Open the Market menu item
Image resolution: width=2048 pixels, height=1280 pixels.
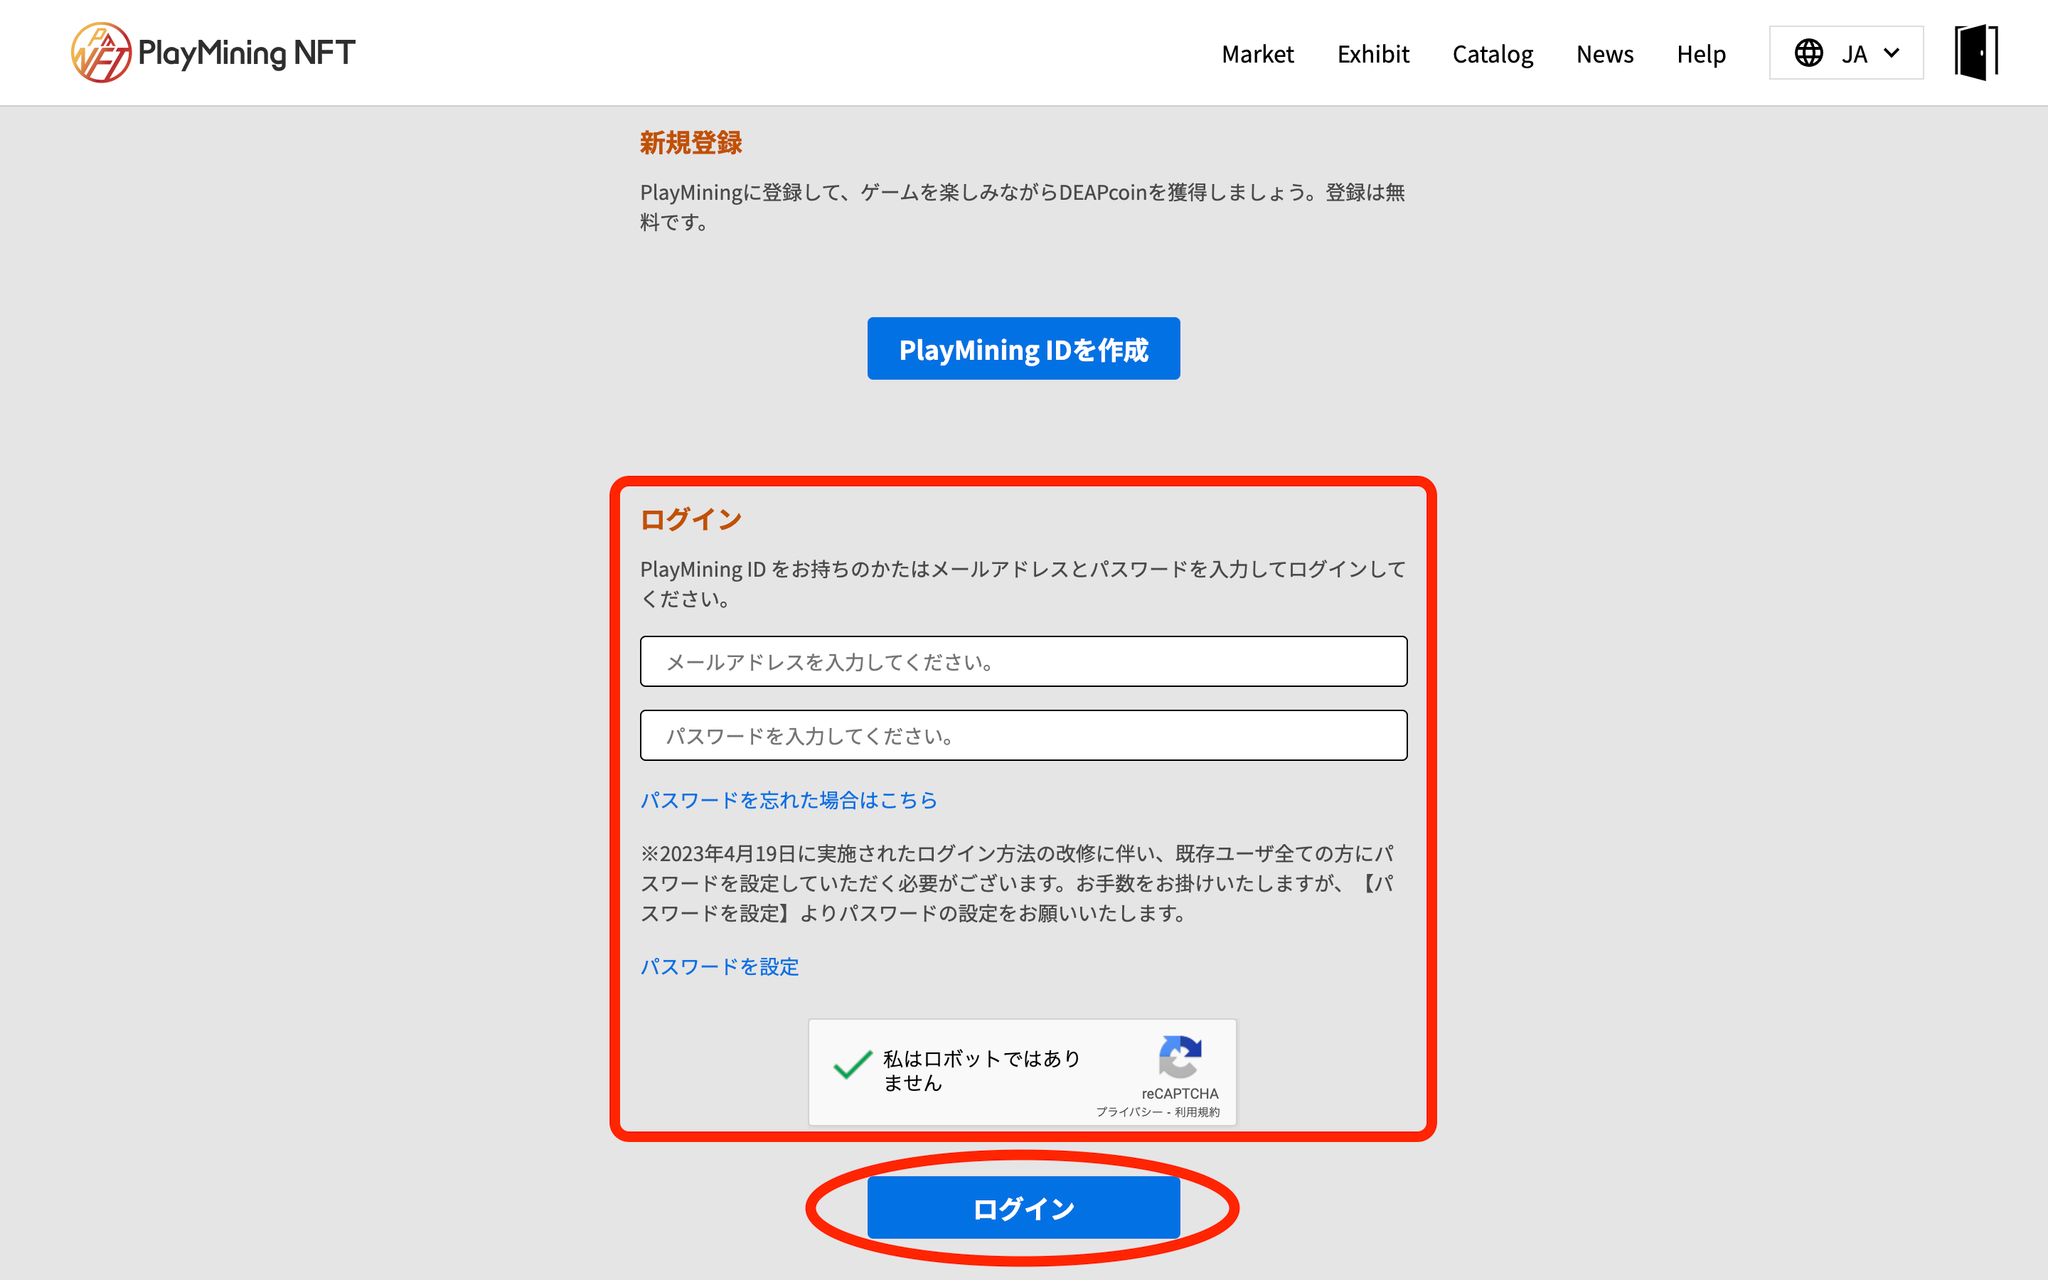tap(1257, 54)
